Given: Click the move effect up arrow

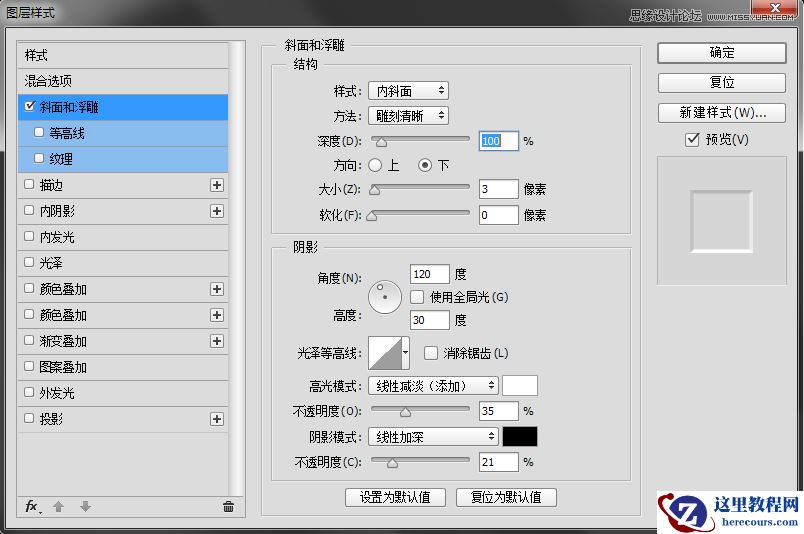Looking at the screenshot, I should [58, 507].
